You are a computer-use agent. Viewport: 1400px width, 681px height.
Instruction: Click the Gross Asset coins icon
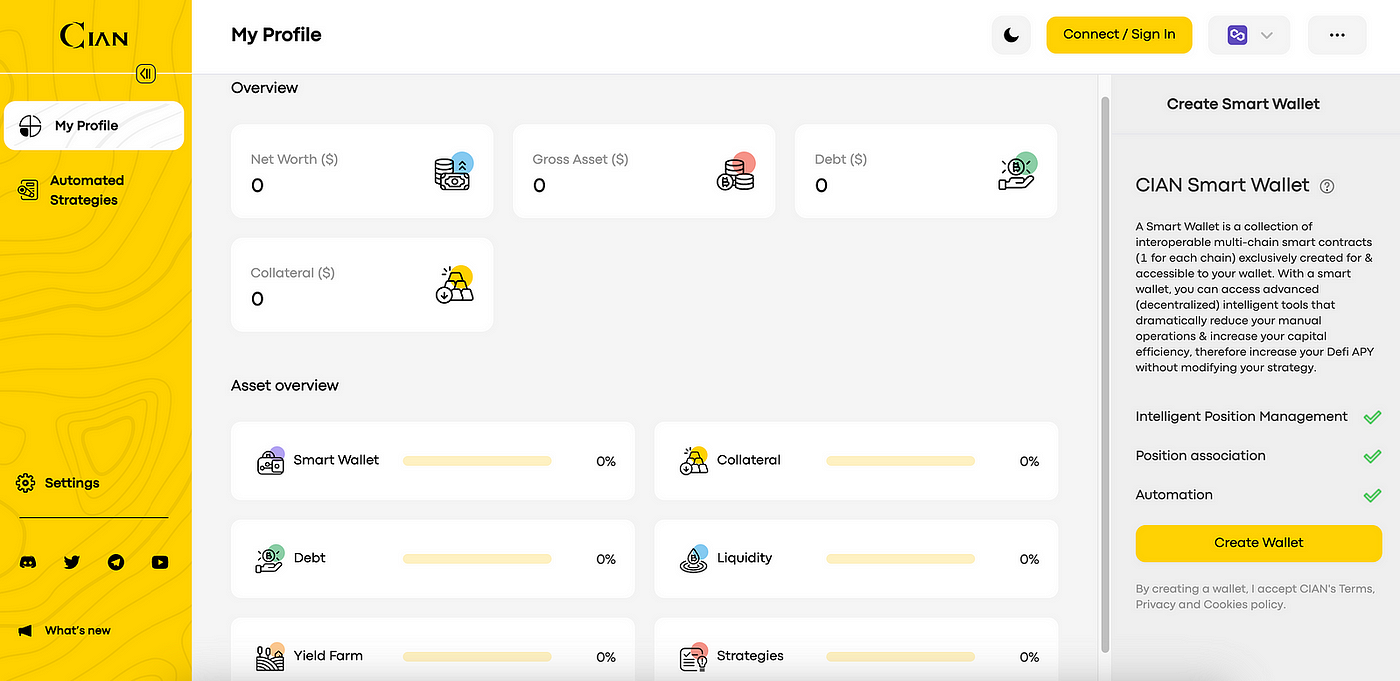[x=736, y=172]
